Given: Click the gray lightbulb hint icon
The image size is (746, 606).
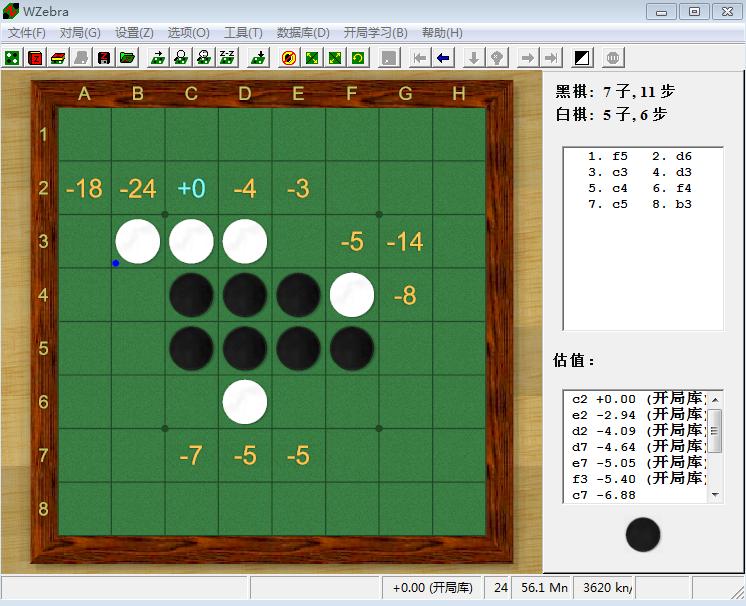Looking at the screenshot, I should pyautogui.click(x=497, y=58).
